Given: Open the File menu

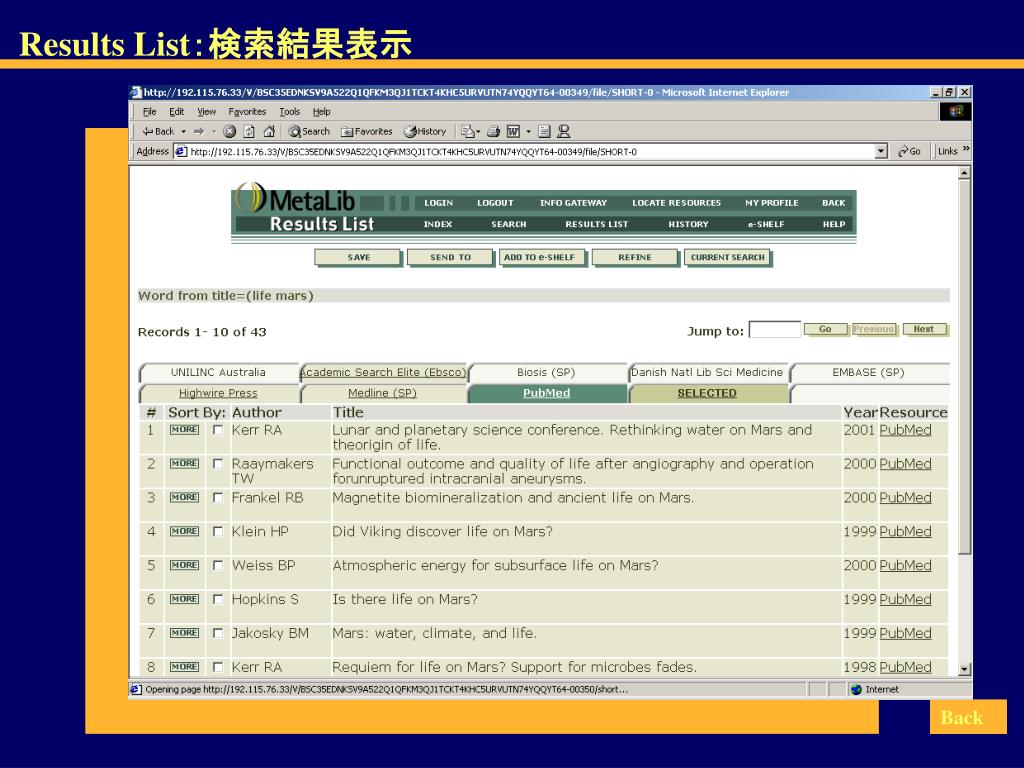Looking at the screenshot, I should pos(149,112).
